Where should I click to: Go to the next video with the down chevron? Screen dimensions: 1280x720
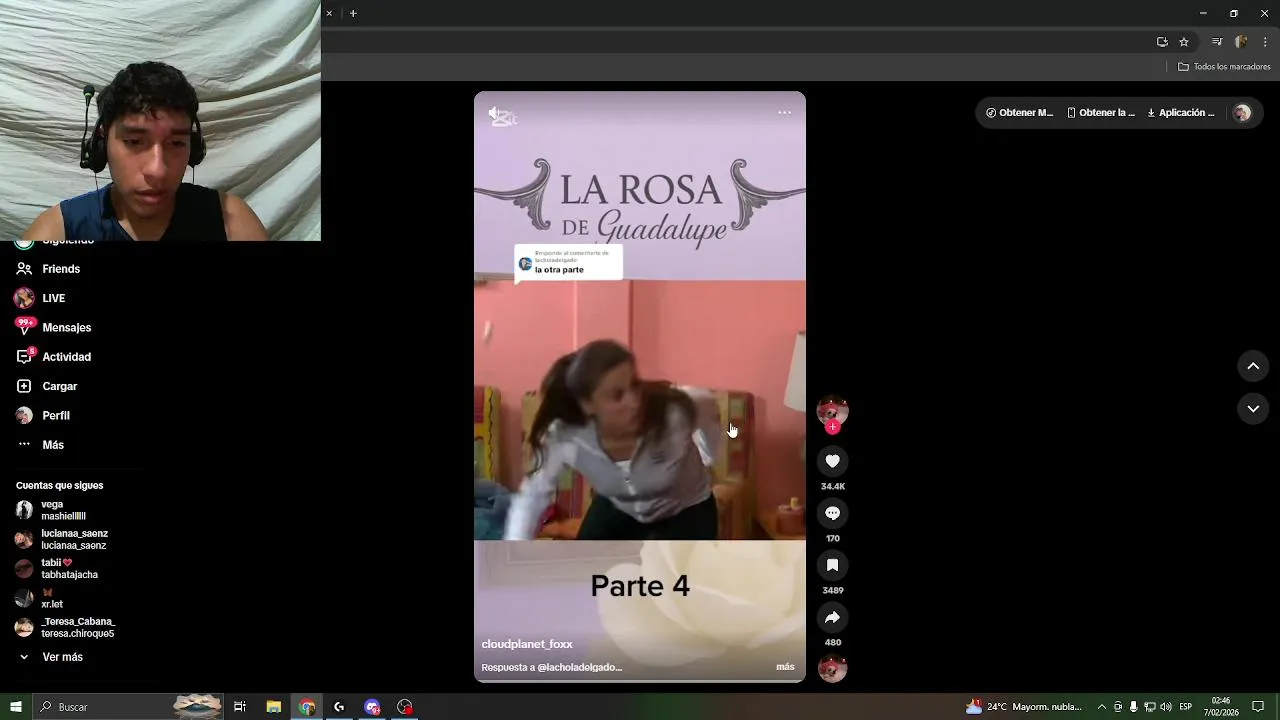(1253, 408)
